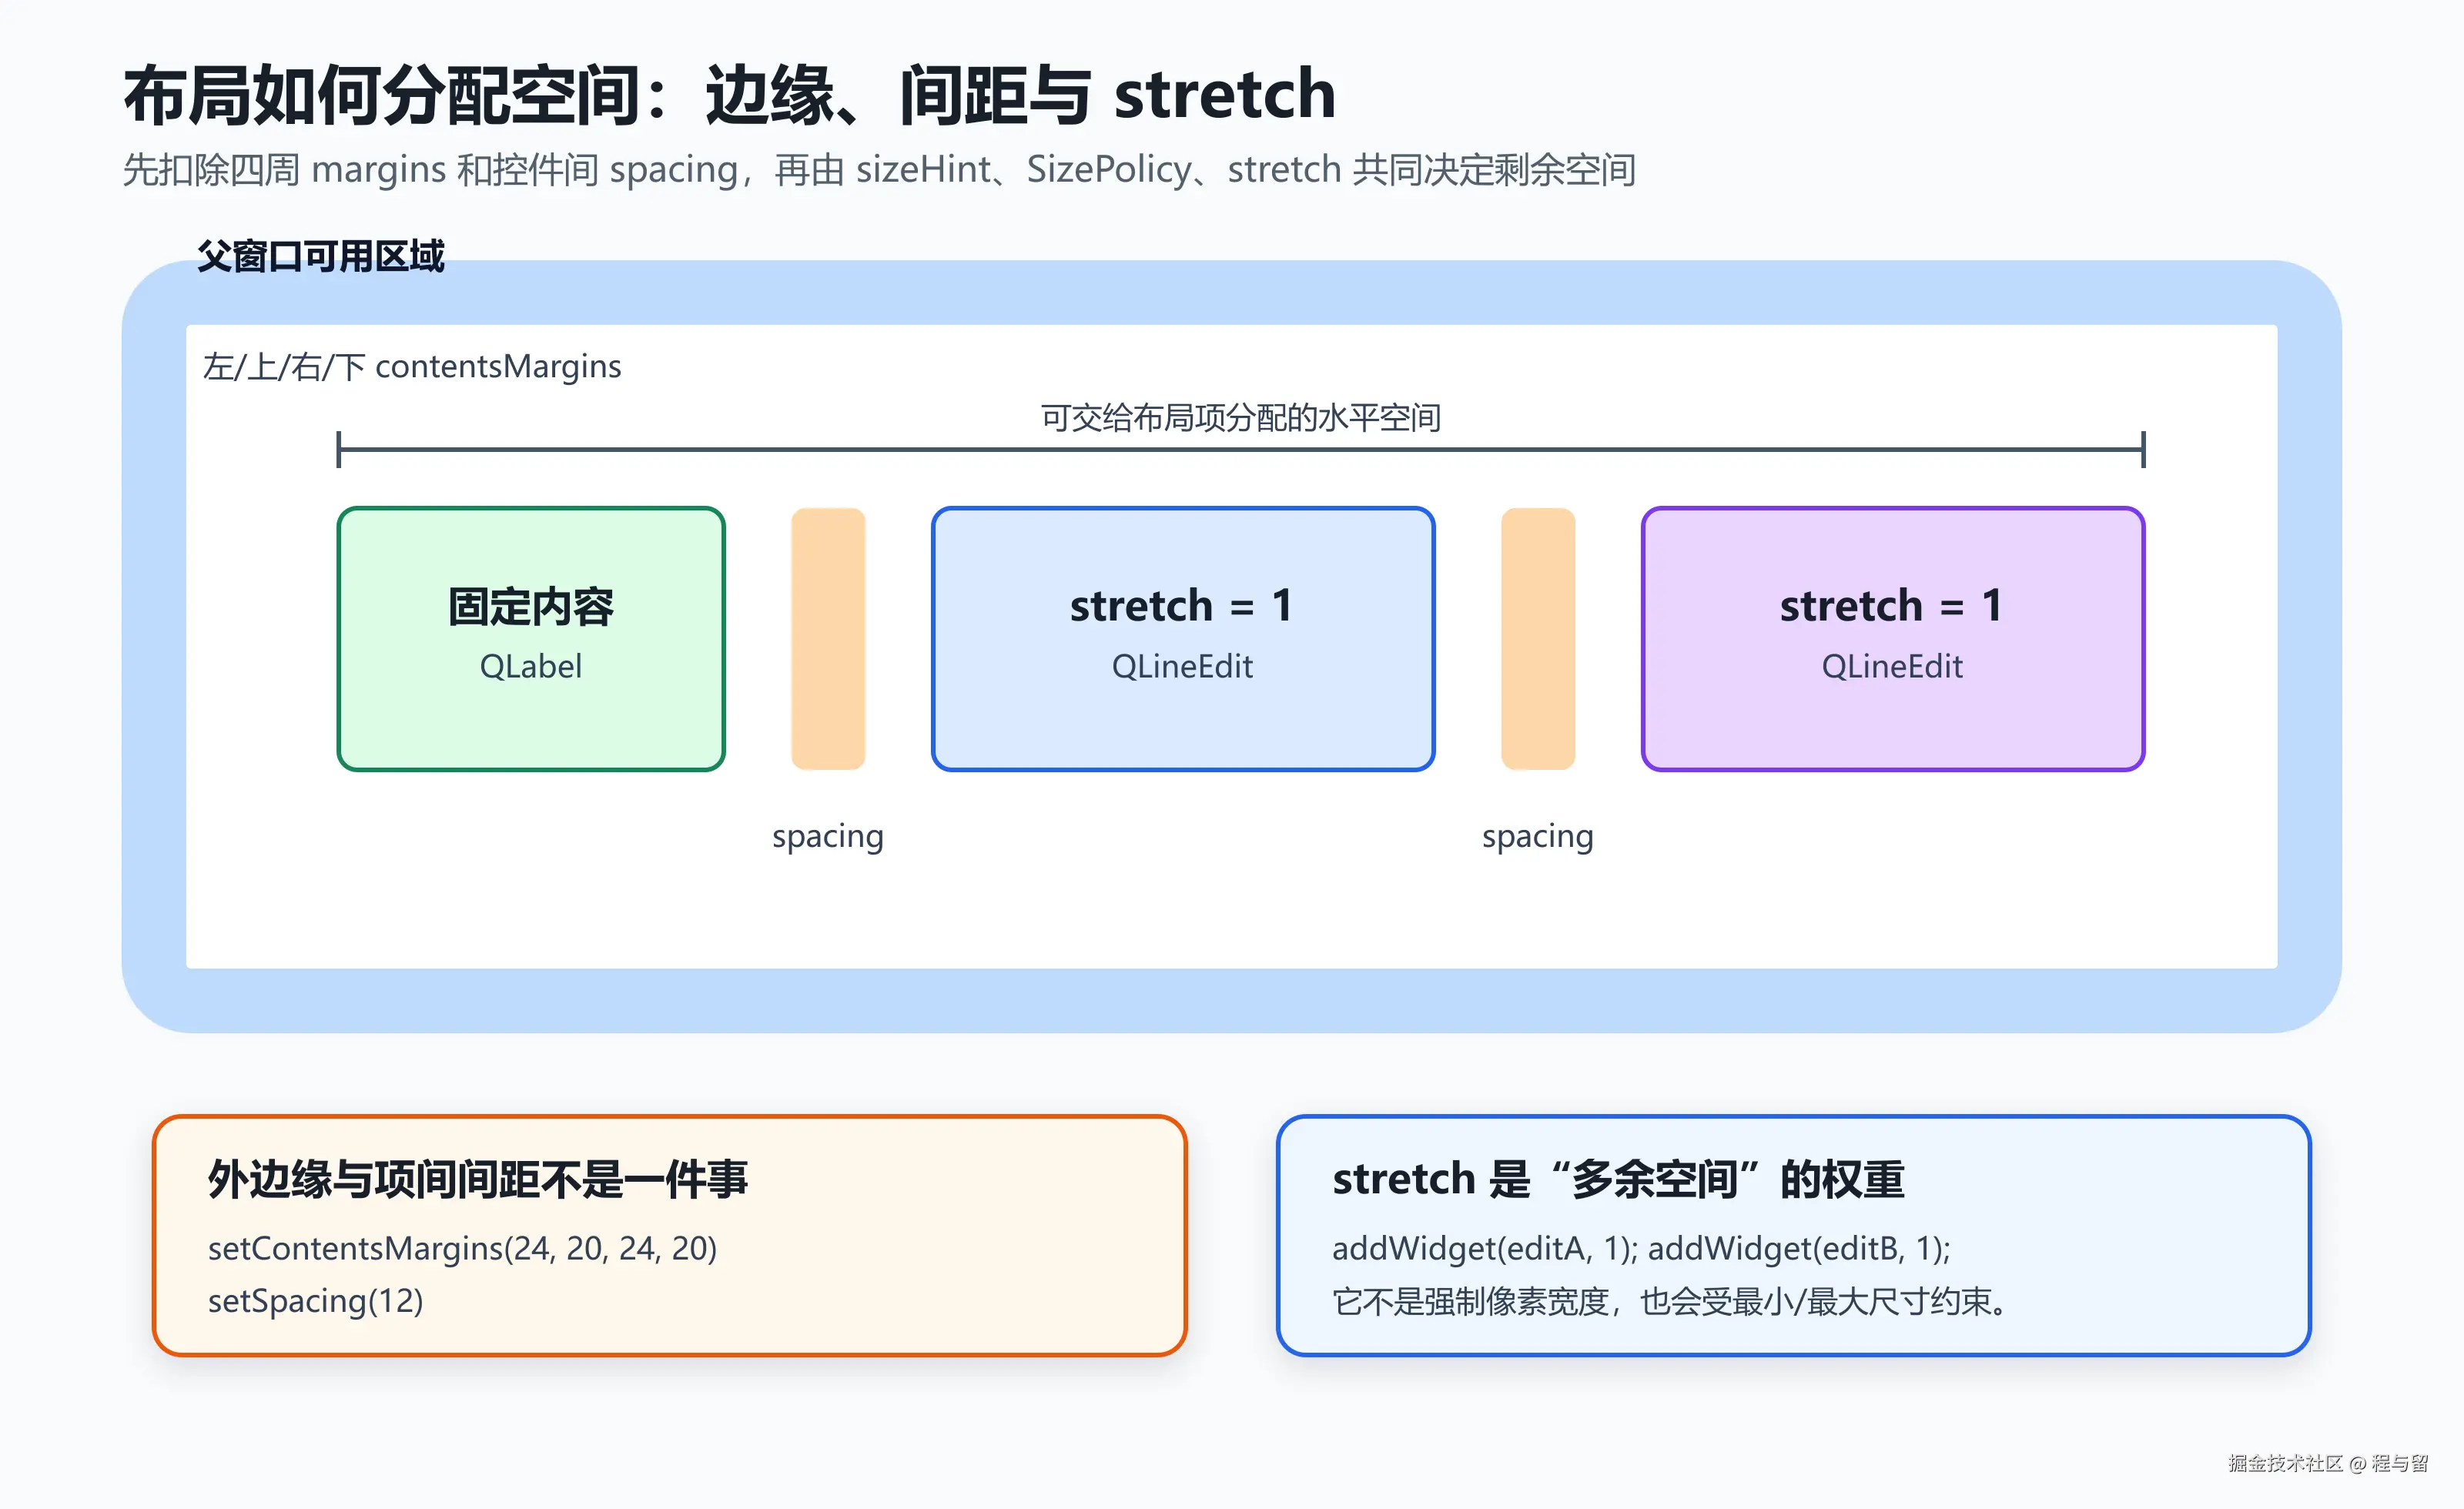
Task: Click the green '固定内容' QLabel box
Action: 531,639
